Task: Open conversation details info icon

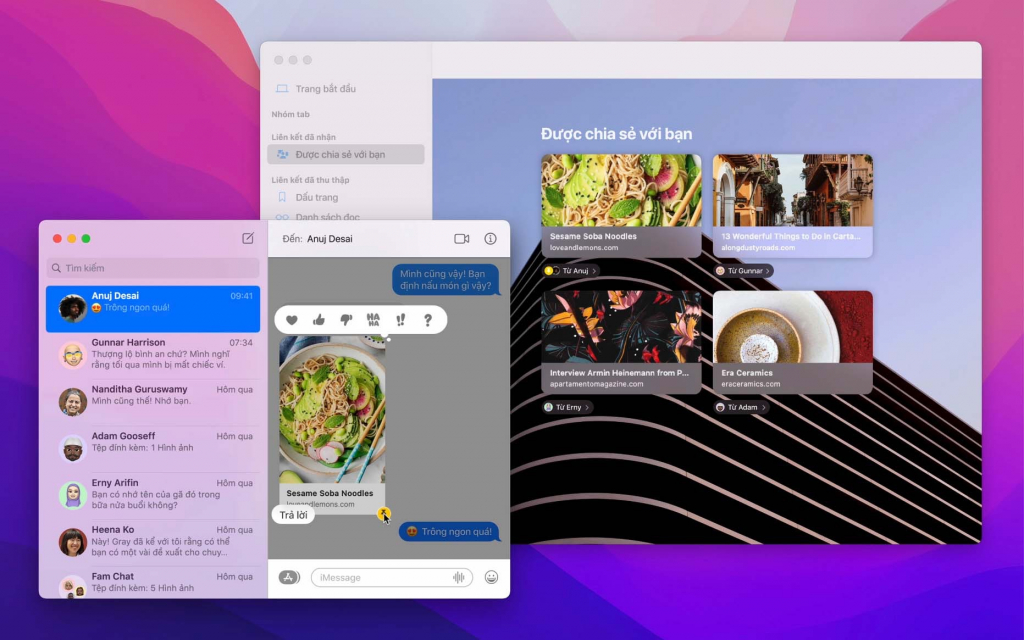Action: pos(490,239)
